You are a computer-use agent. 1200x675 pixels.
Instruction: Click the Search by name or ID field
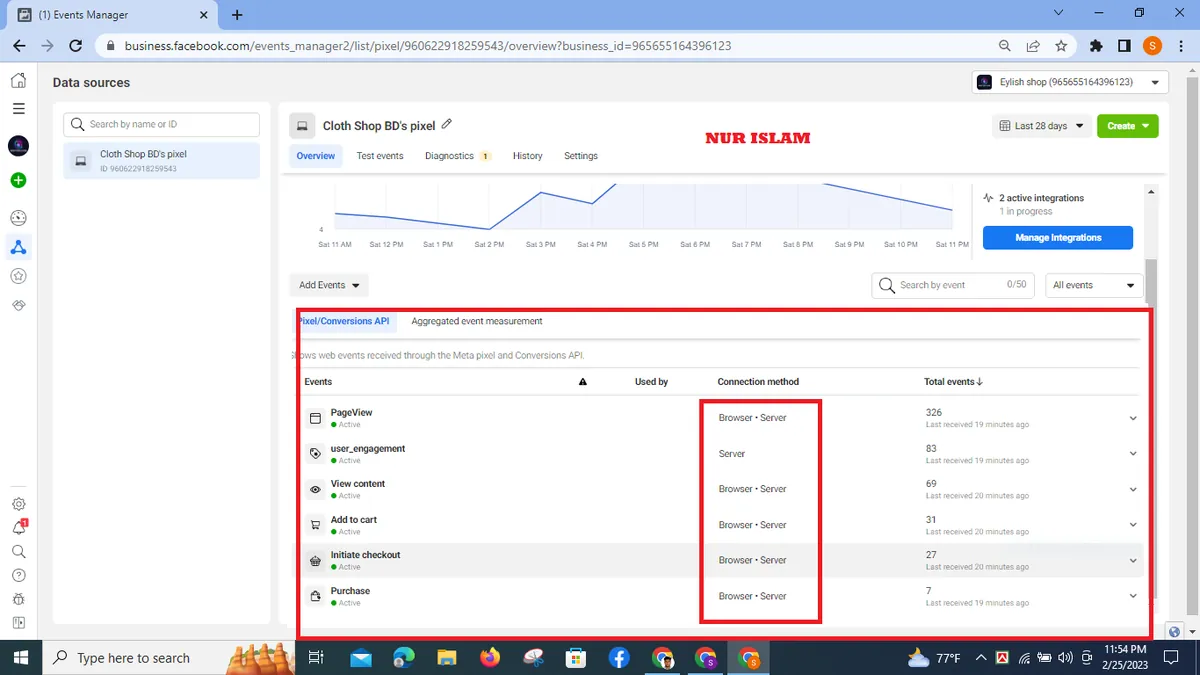pyautogui.click(x=161, y=124)
